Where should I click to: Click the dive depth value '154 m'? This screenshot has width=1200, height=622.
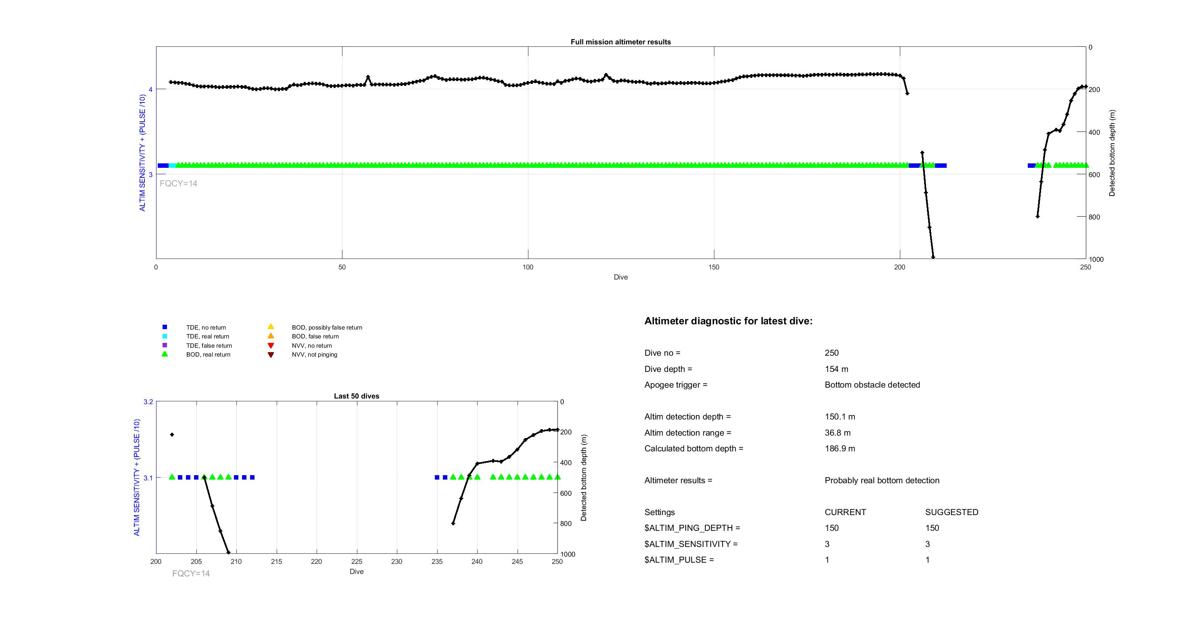pyautogui.click(x=836, y=369)
